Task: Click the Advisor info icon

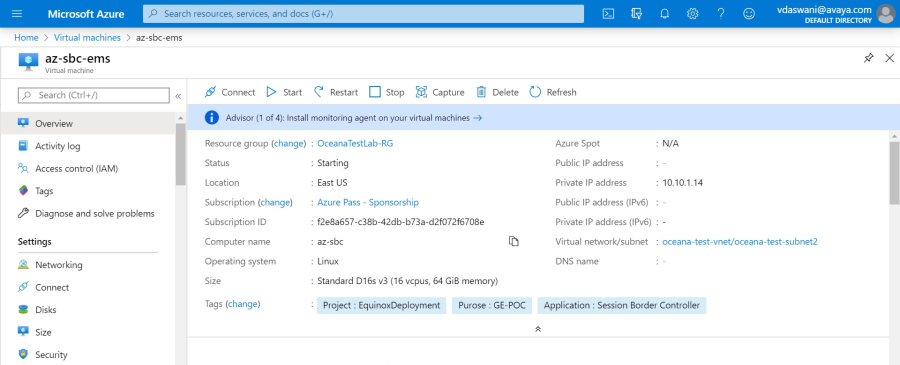Action: (x=212, y=118)
